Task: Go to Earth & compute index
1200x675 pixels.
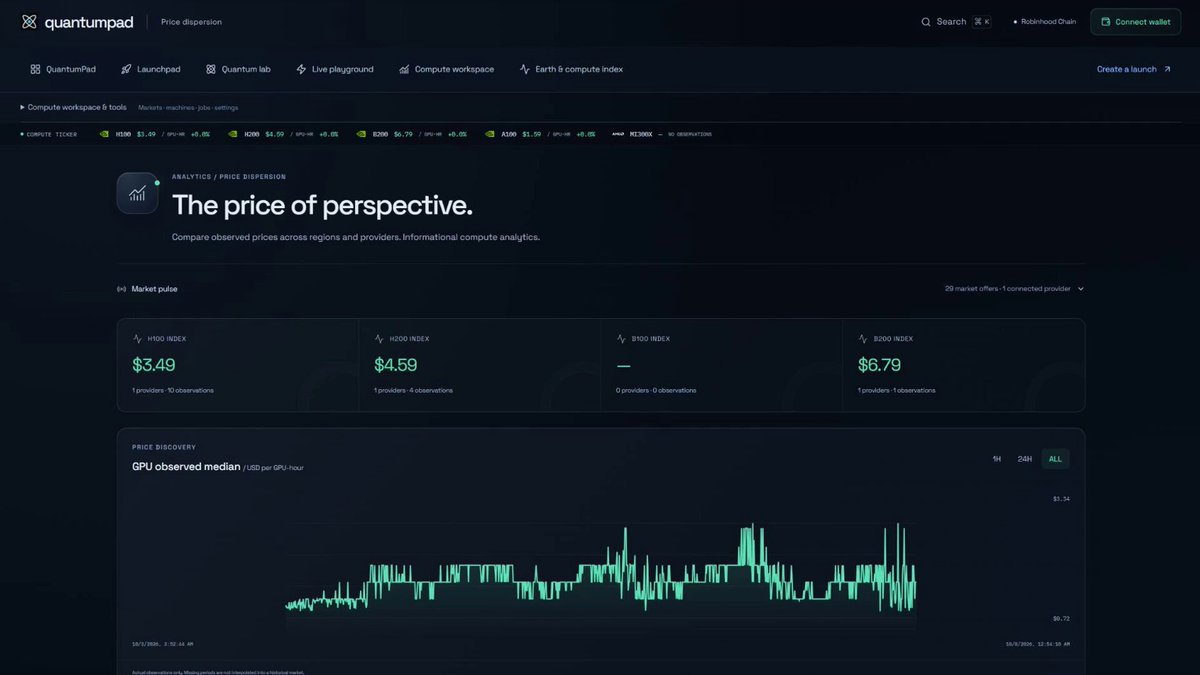Action: [x=571, y=69]
